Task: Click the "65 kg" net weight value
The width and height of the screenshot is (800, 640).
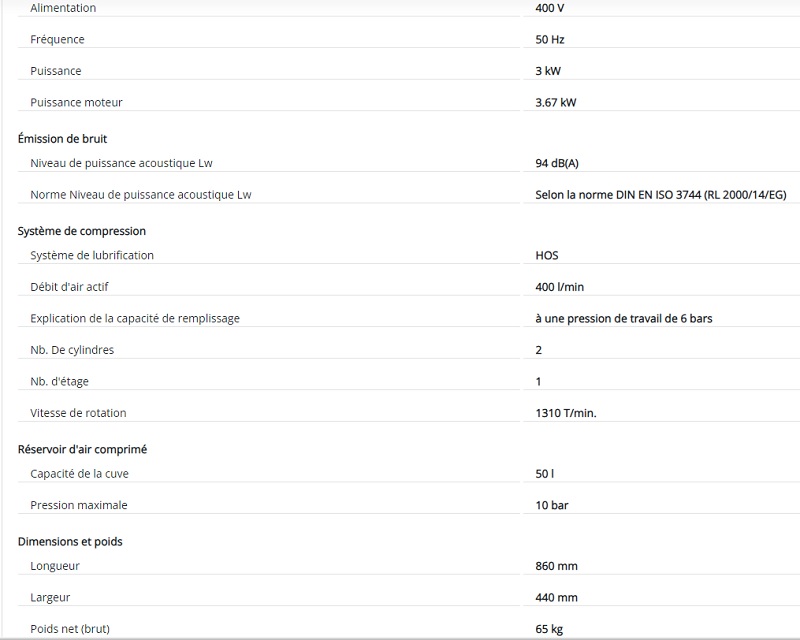Action: (550, 630)
